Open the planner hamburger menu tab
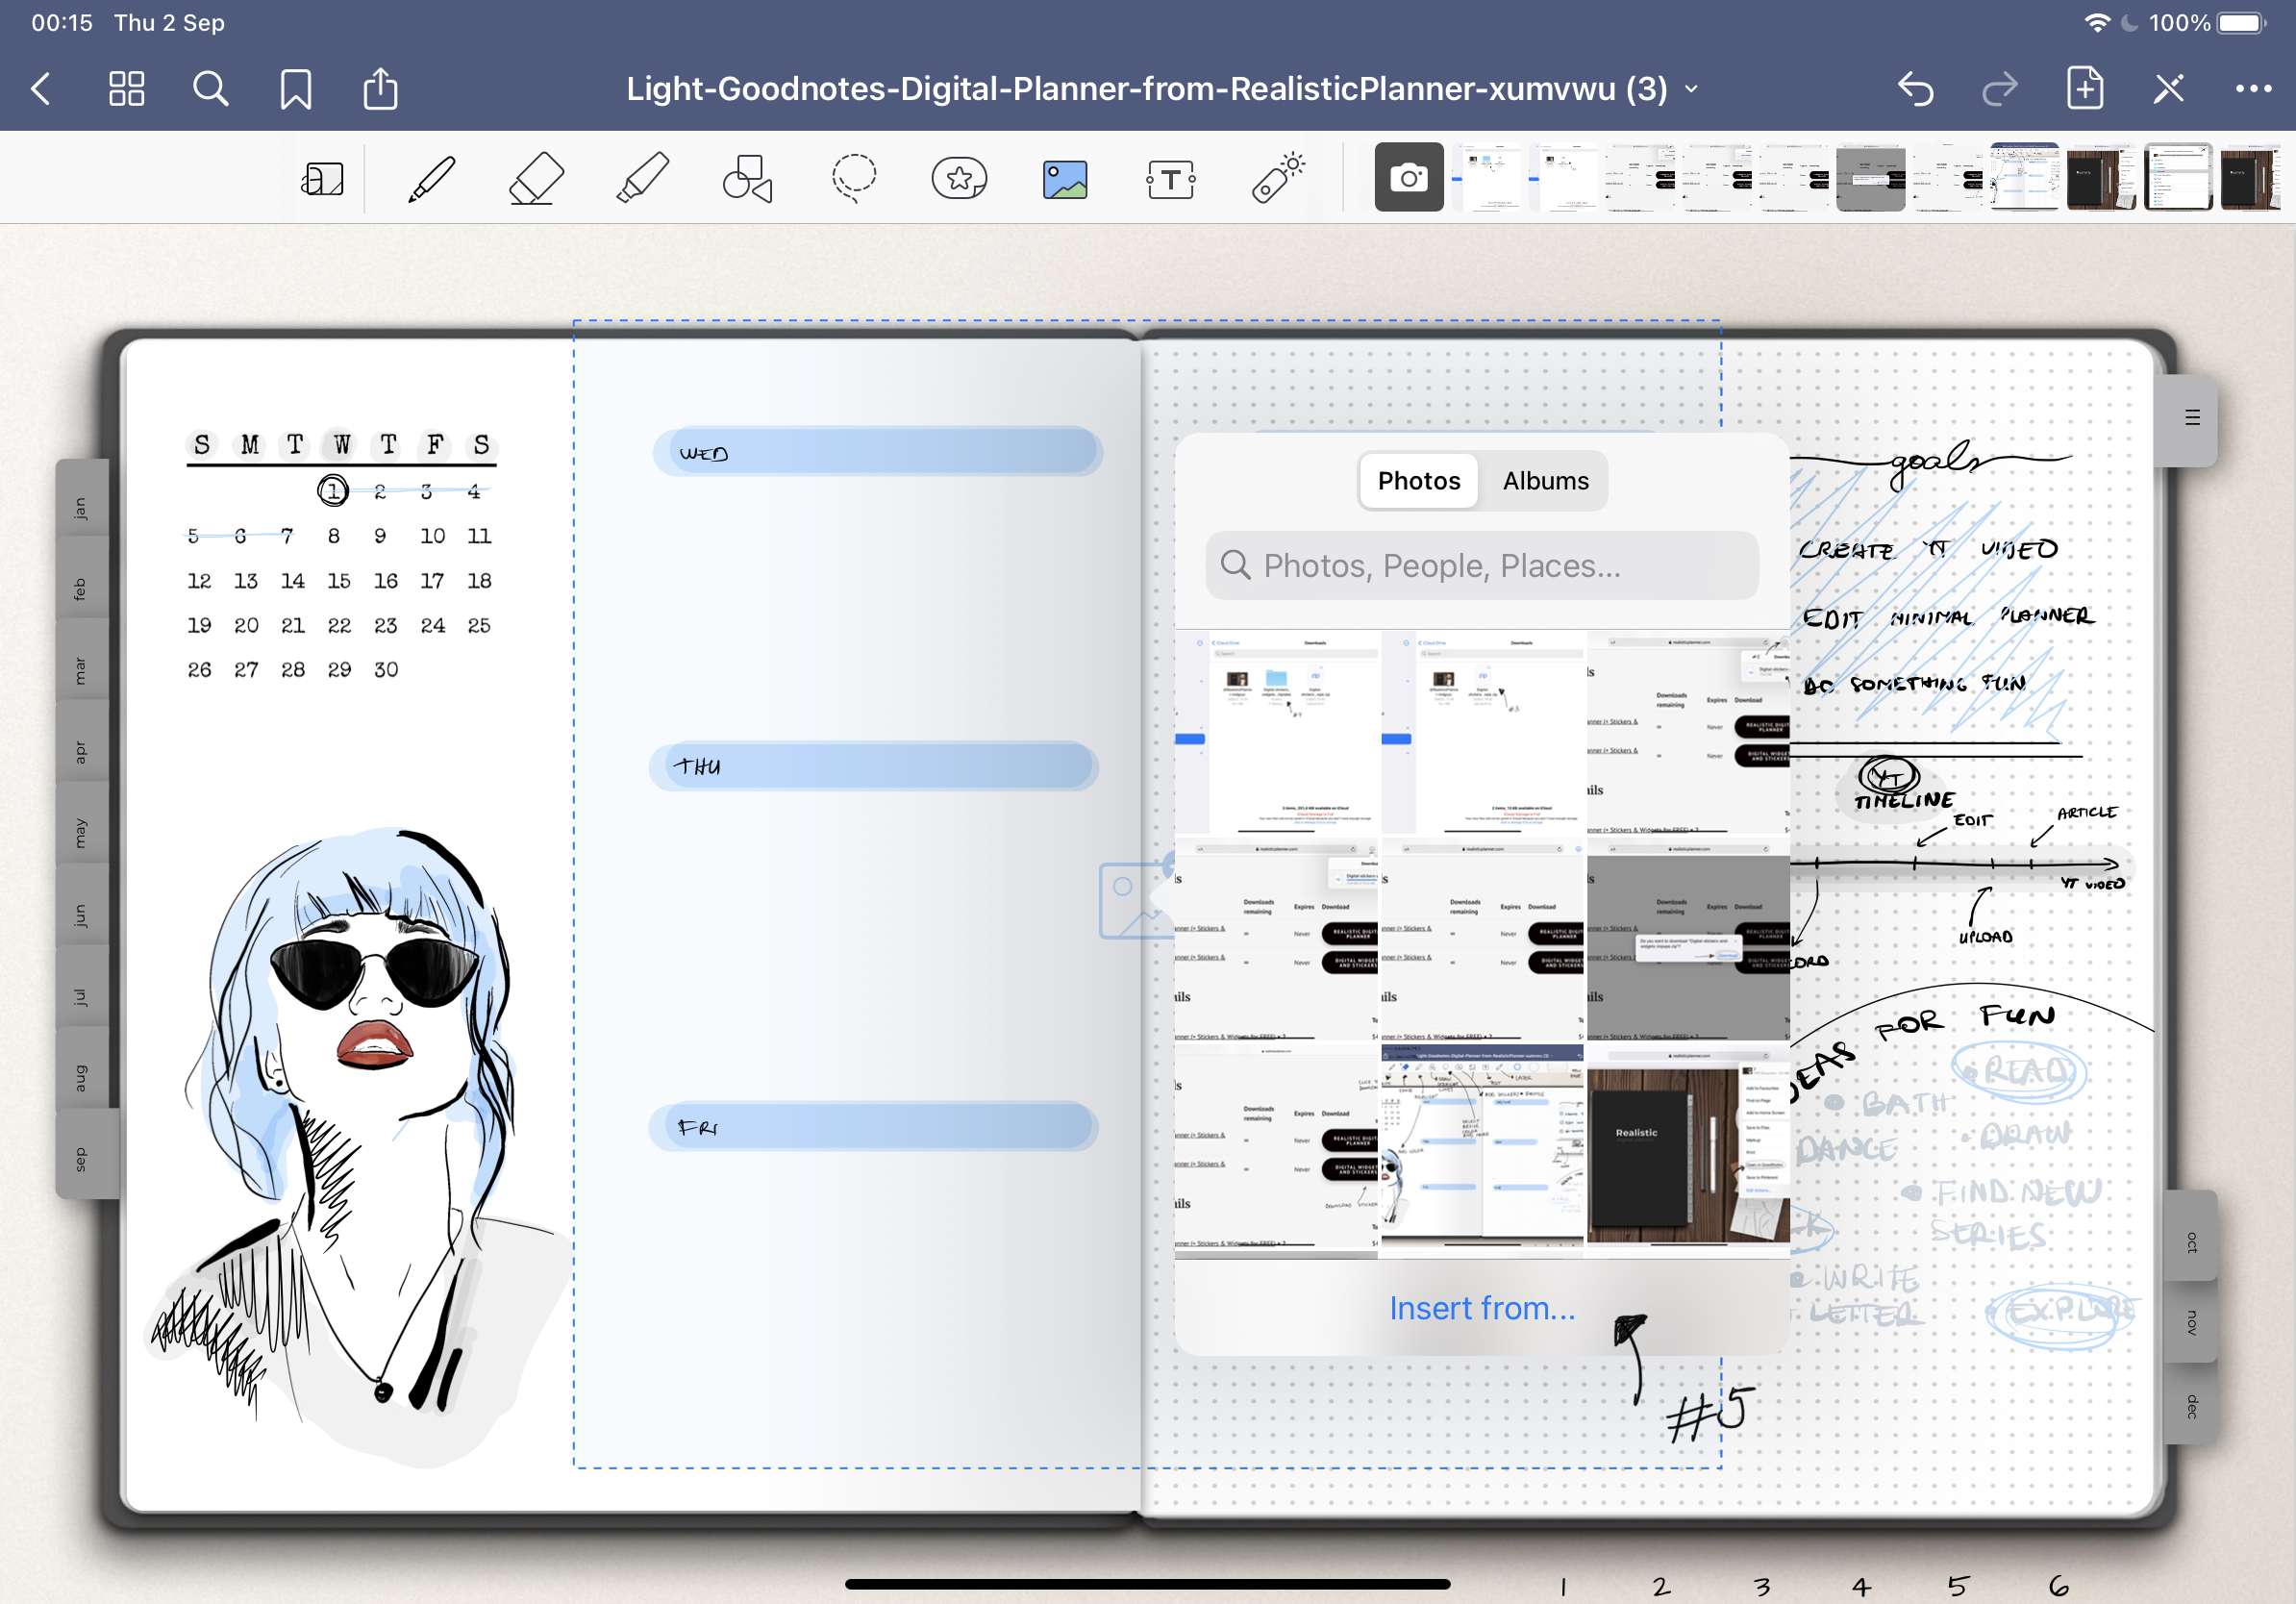2296x1604 pixels. [x=2192, y=418]
